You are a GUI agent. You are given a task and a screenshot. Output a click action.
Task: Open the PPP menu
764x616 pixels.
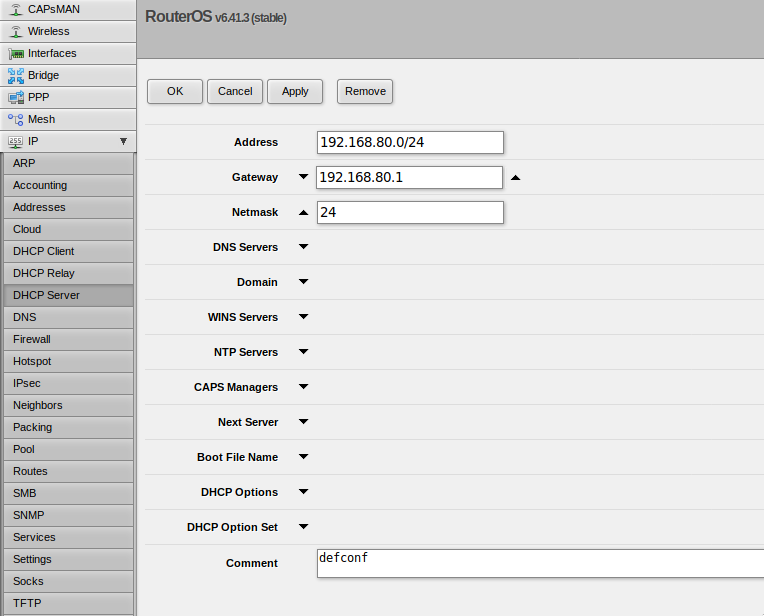(x=68, y=97)
